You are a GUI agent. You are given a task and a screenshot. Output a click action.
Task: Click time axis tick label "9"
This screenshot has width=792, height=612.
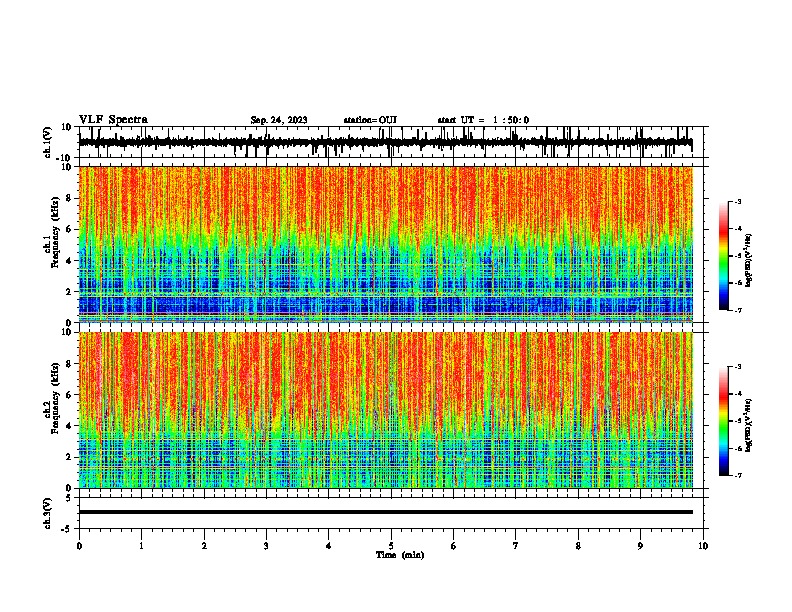click(x=640, y=546)
